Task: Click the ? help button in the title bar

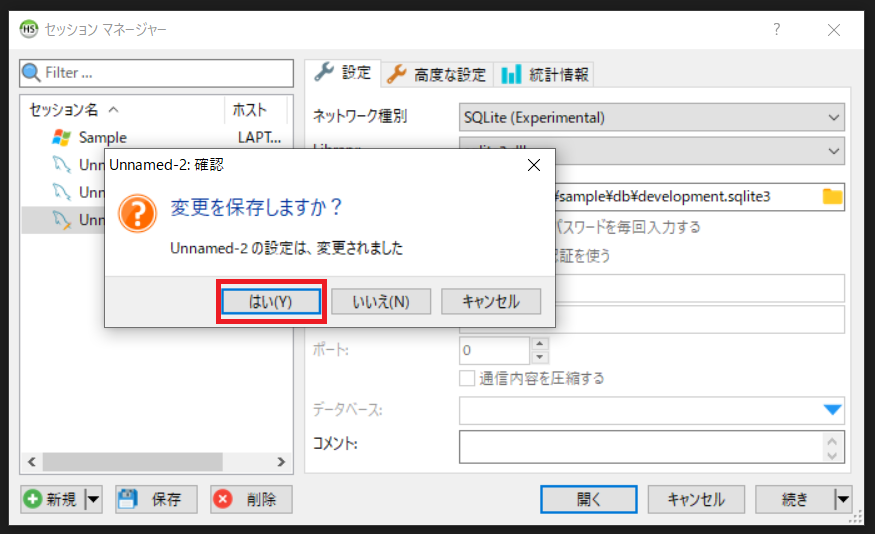Action: coord(777,29)
